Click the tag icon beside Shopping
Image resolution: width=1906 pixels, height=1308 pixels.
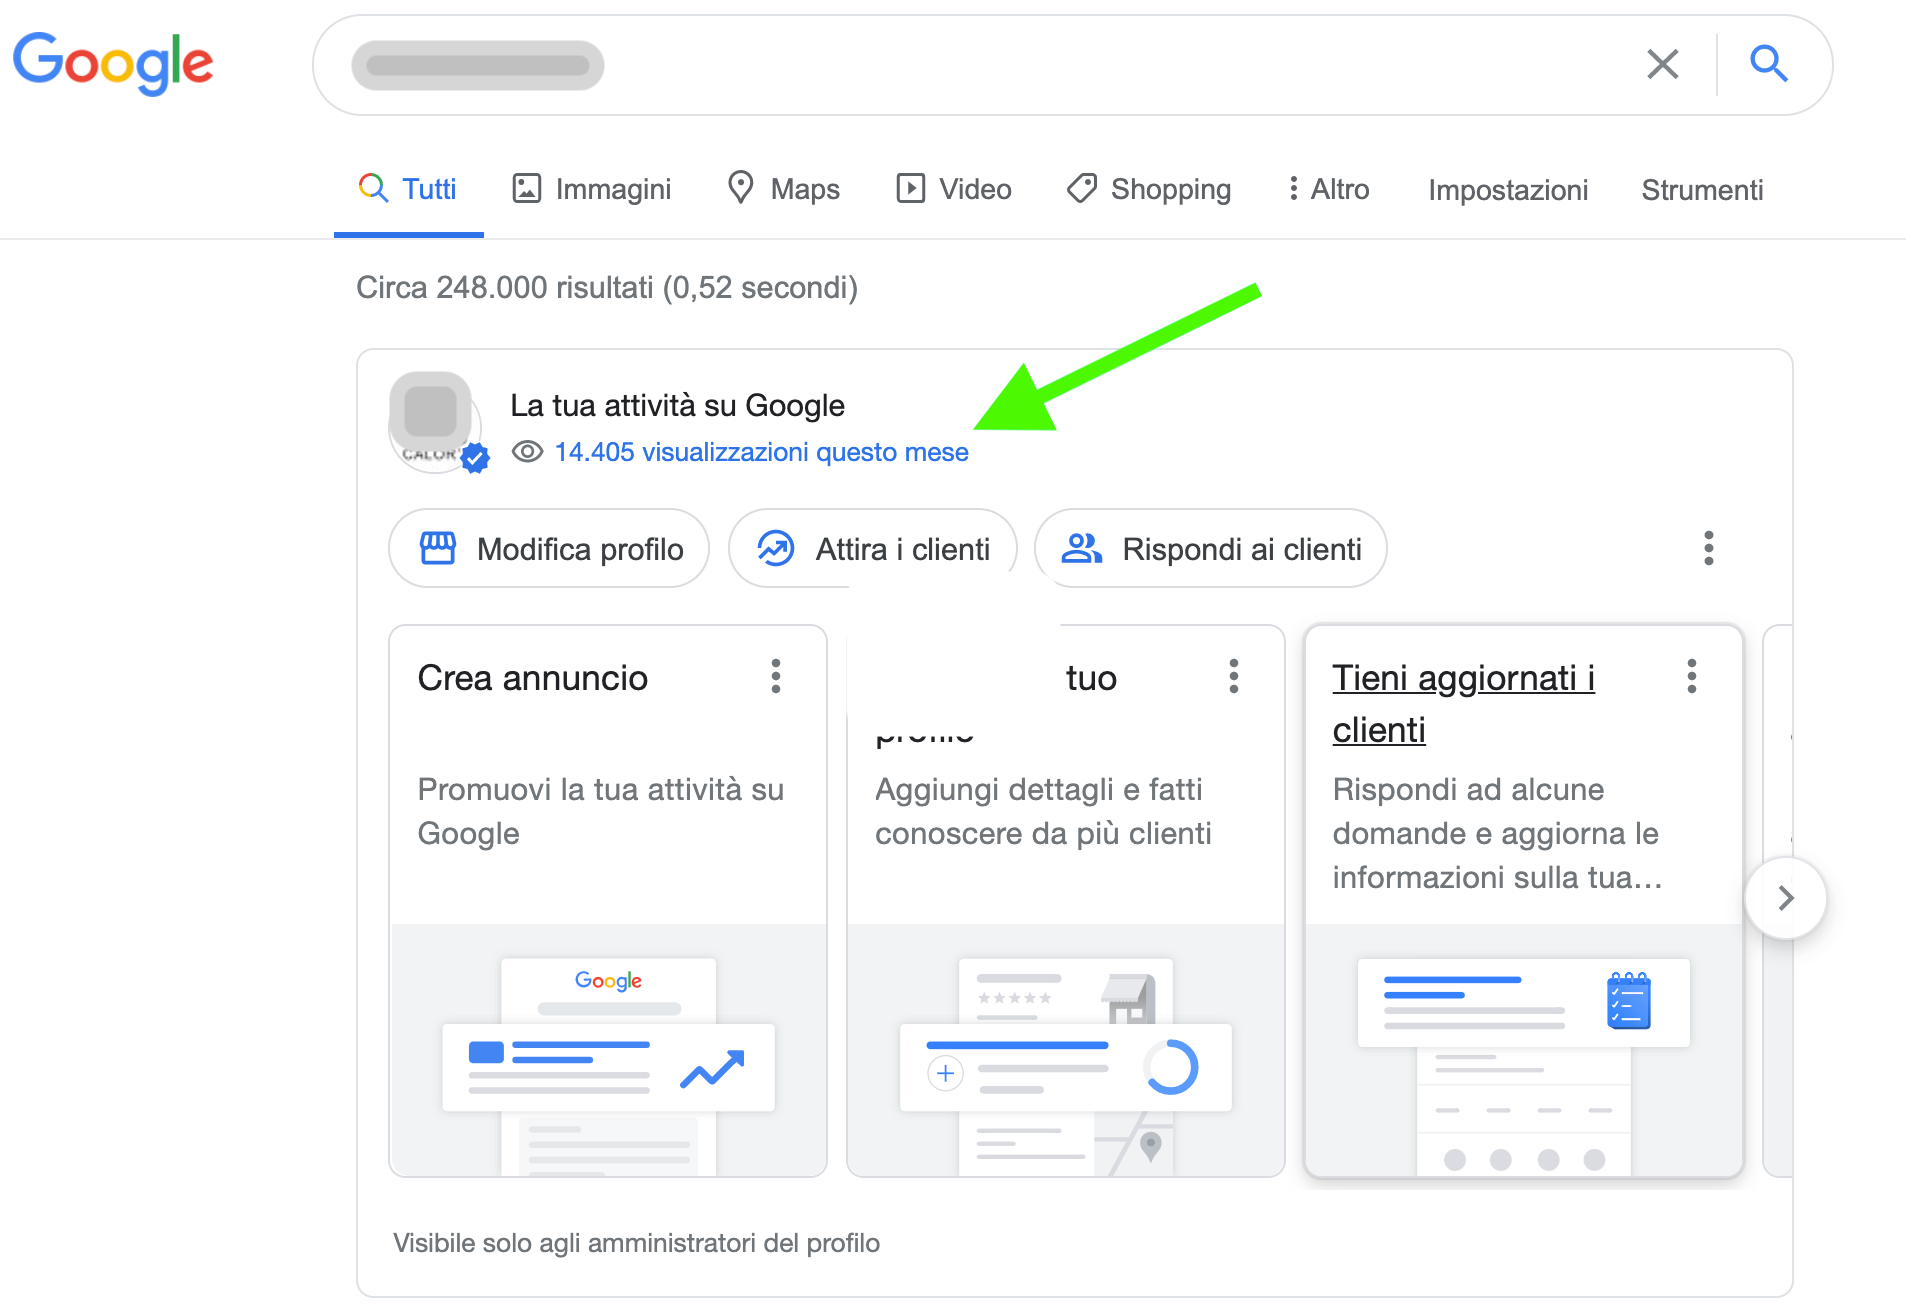[1082, 188]
